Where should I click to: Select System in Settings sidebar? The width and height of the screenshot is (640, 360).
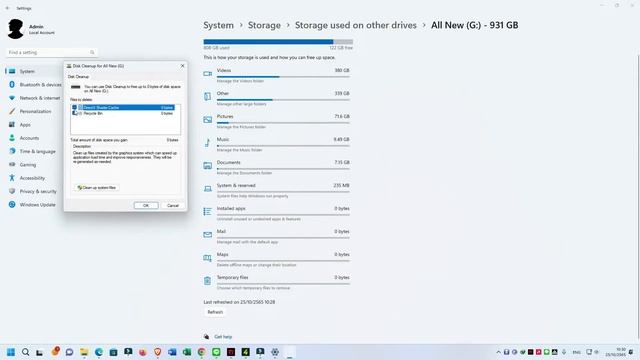pyautogui.click(x=33, y=71)
